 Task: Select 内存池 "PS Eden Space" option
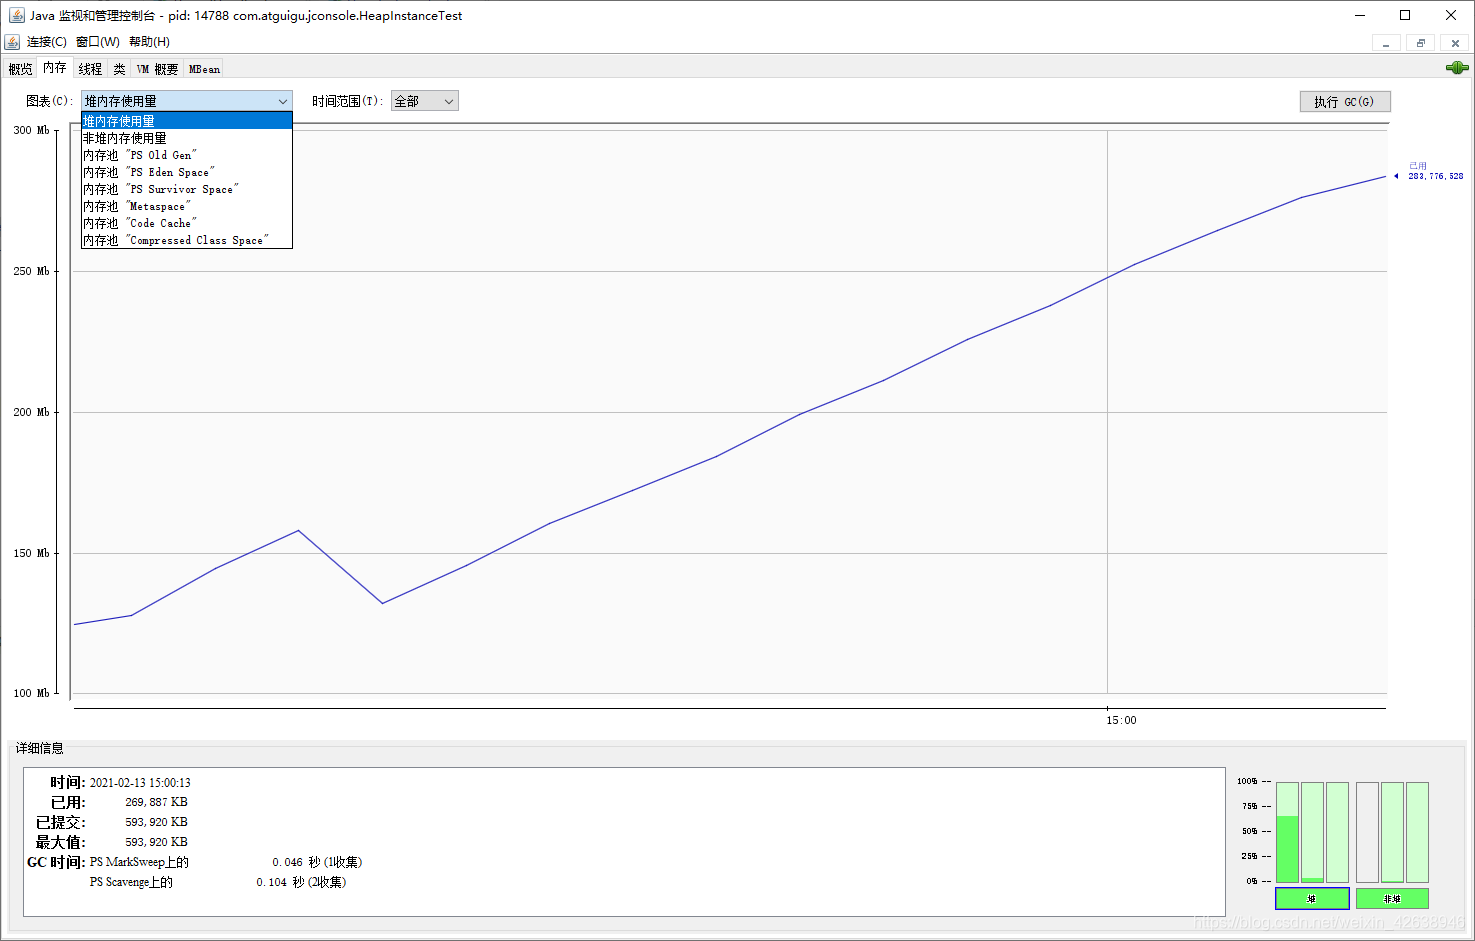coord(186,172)
